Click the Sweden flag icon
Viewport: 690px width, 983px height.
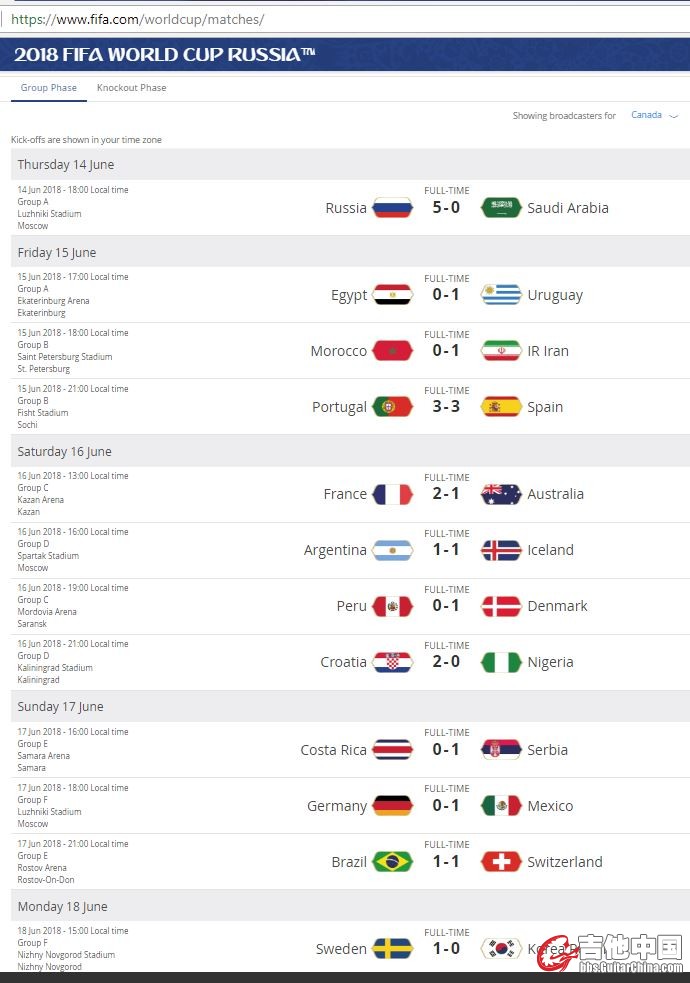(x=392, y=949)
